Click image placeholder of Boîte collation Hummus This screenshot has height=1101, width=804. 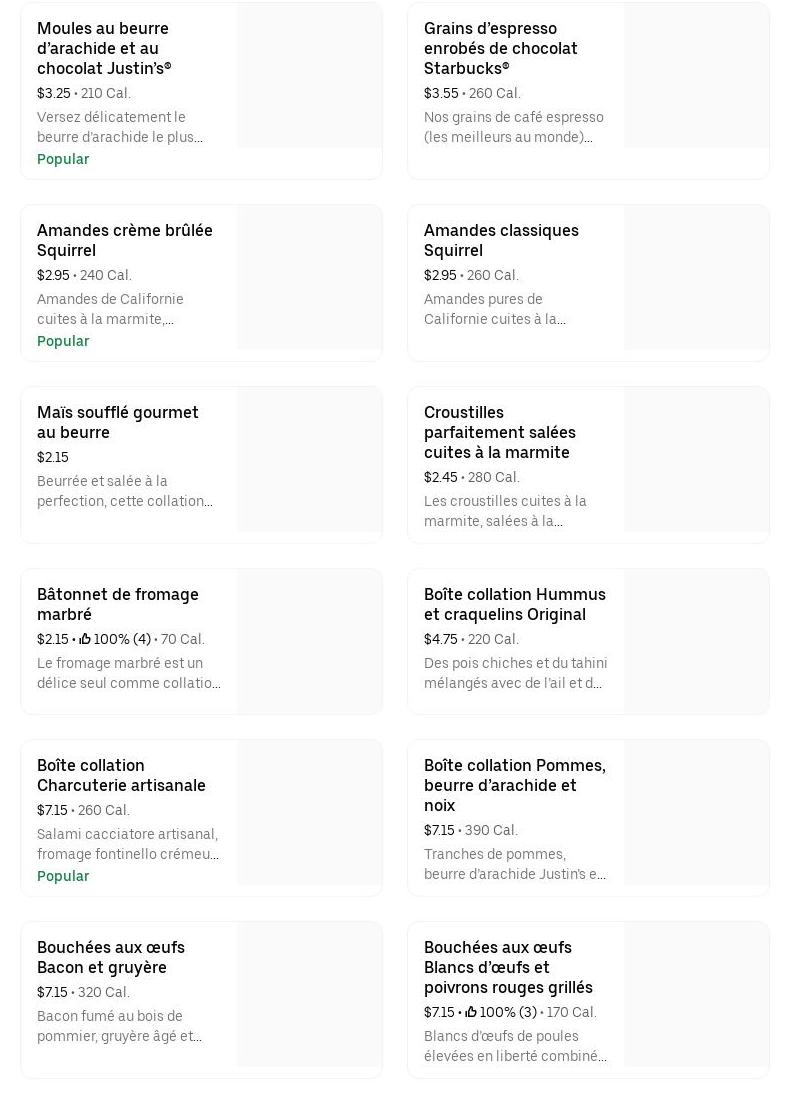tap(696, 642)
